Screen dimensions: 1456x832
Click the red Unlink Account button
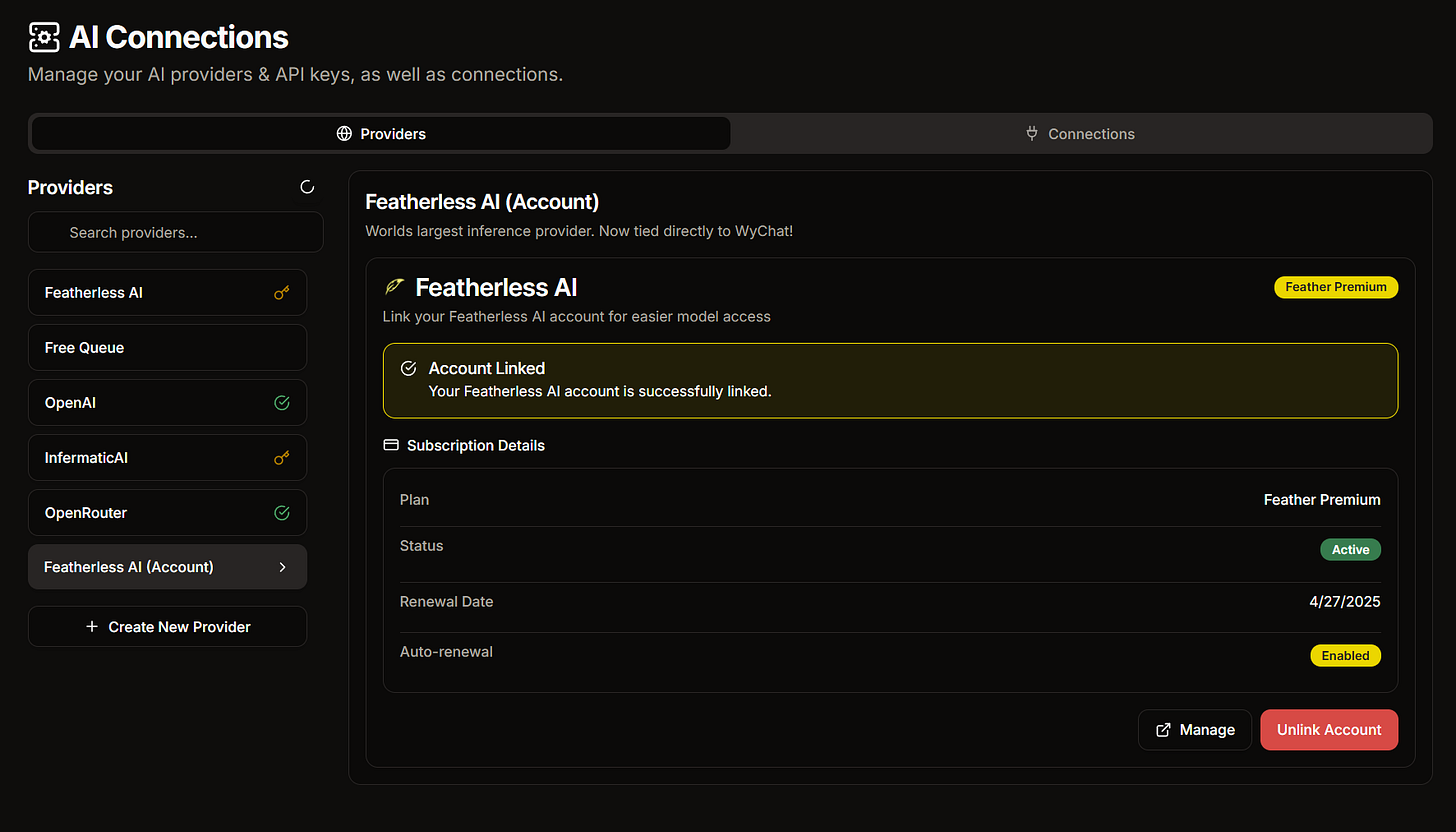pos(1329,730)
